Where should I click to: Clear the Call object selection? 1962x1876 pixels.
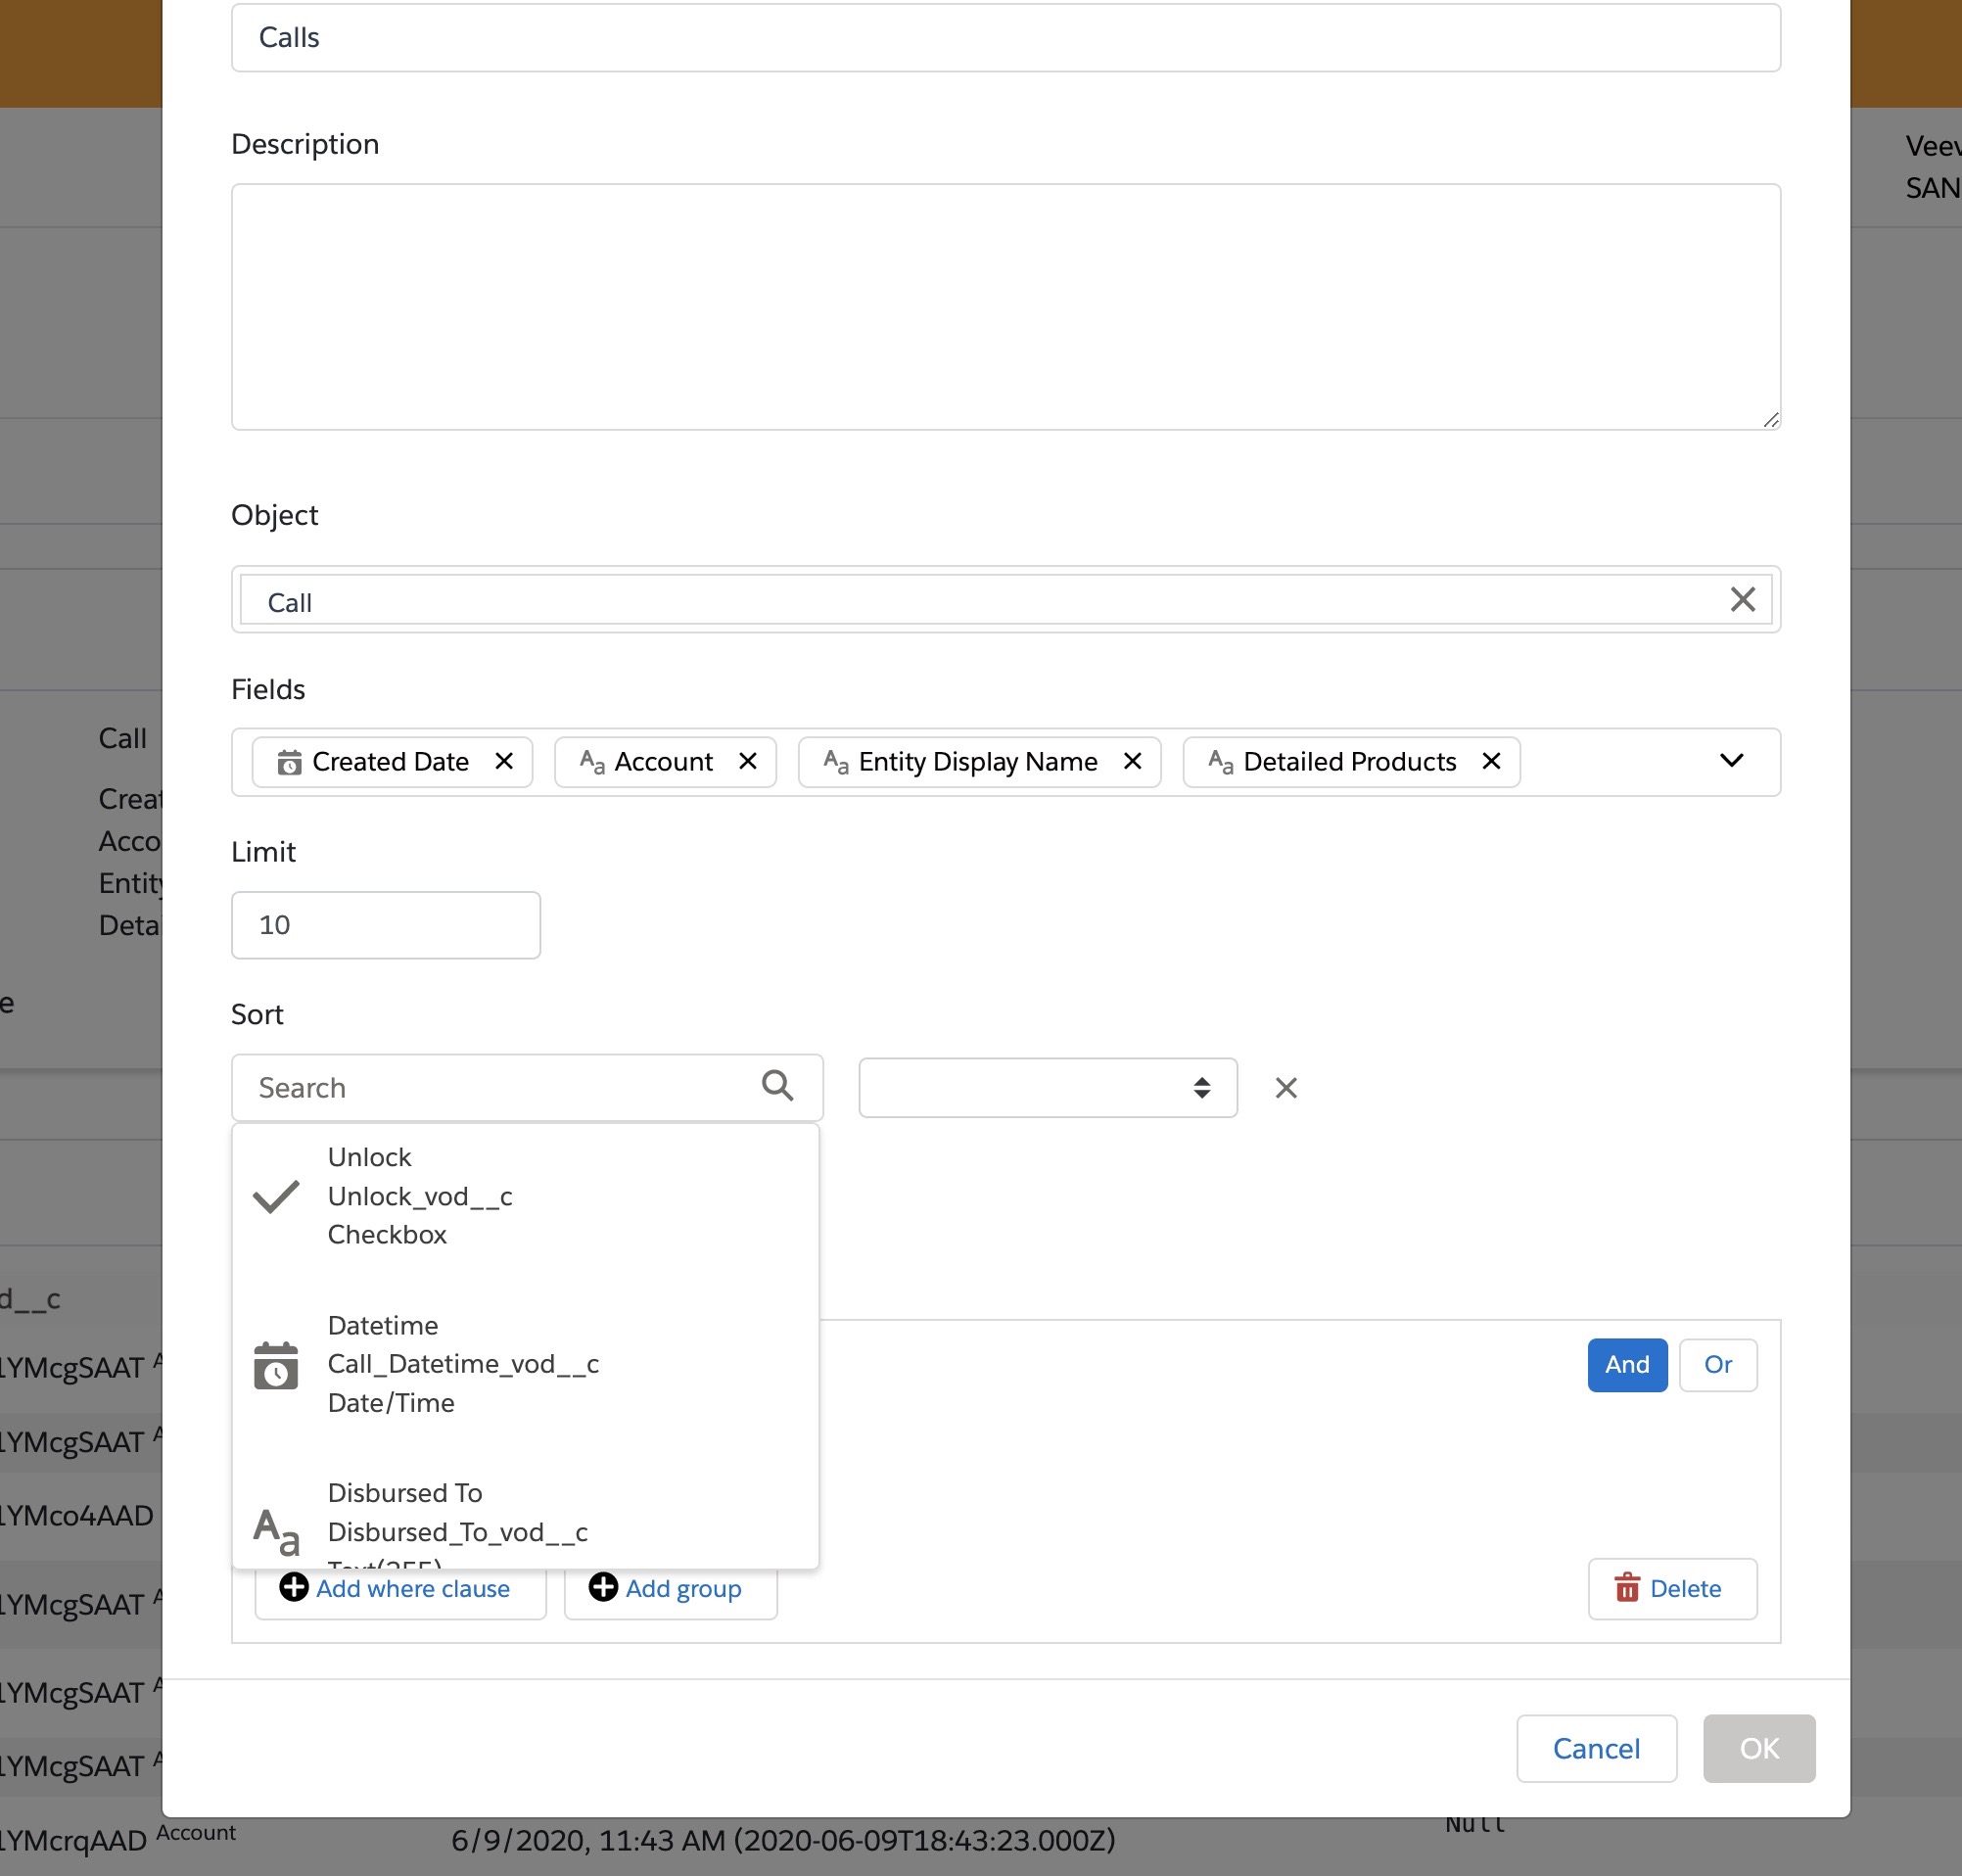[x=1742, y=600]
